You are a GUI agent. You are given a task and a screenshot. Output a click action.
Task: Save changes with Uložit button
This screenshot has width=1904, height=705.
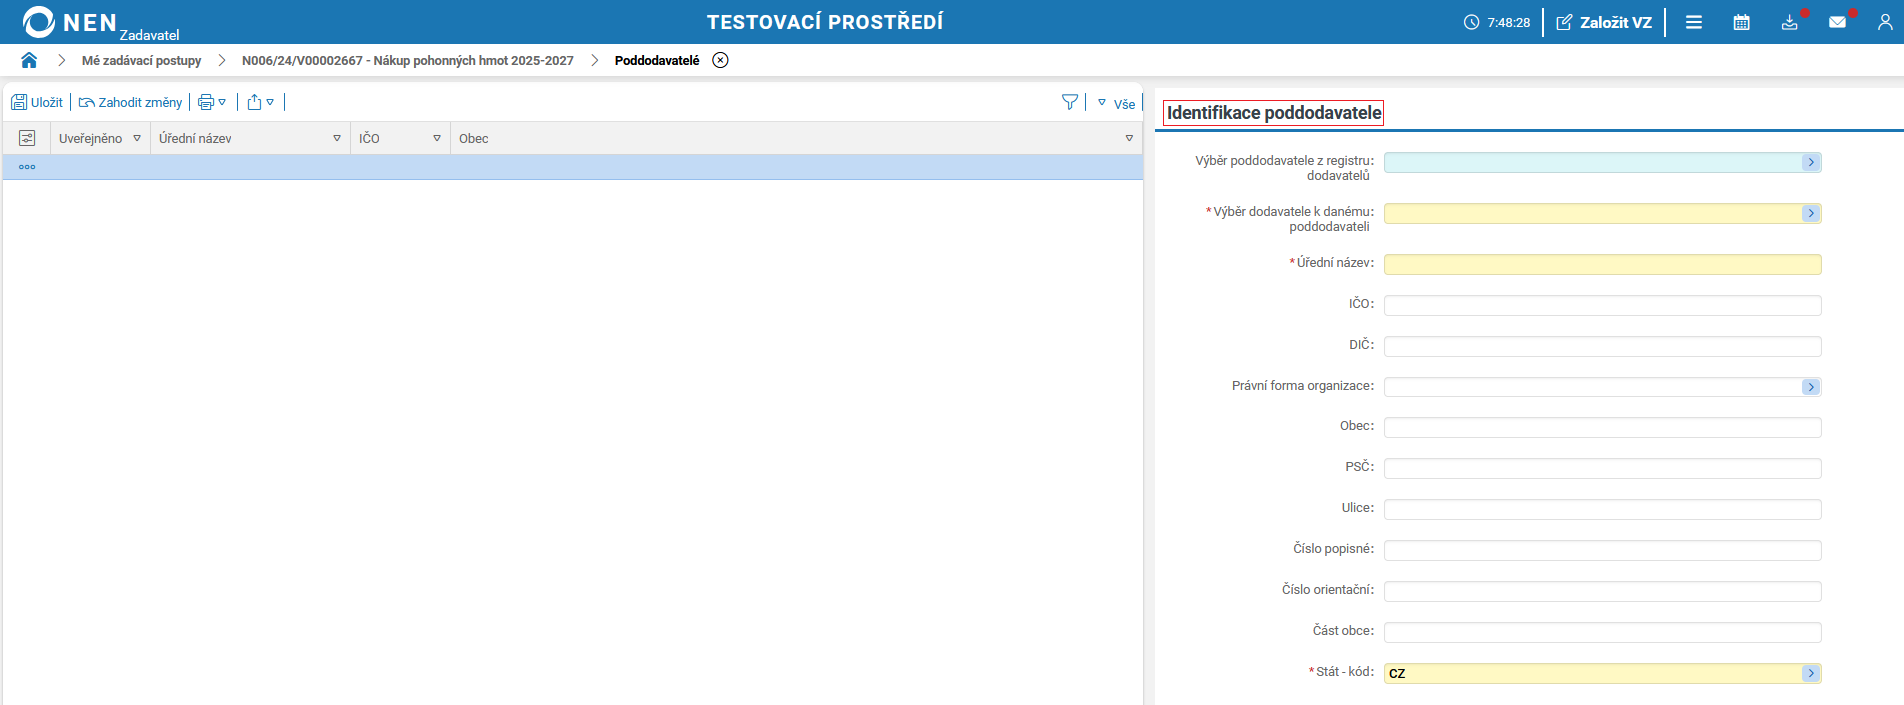(37, 102)
